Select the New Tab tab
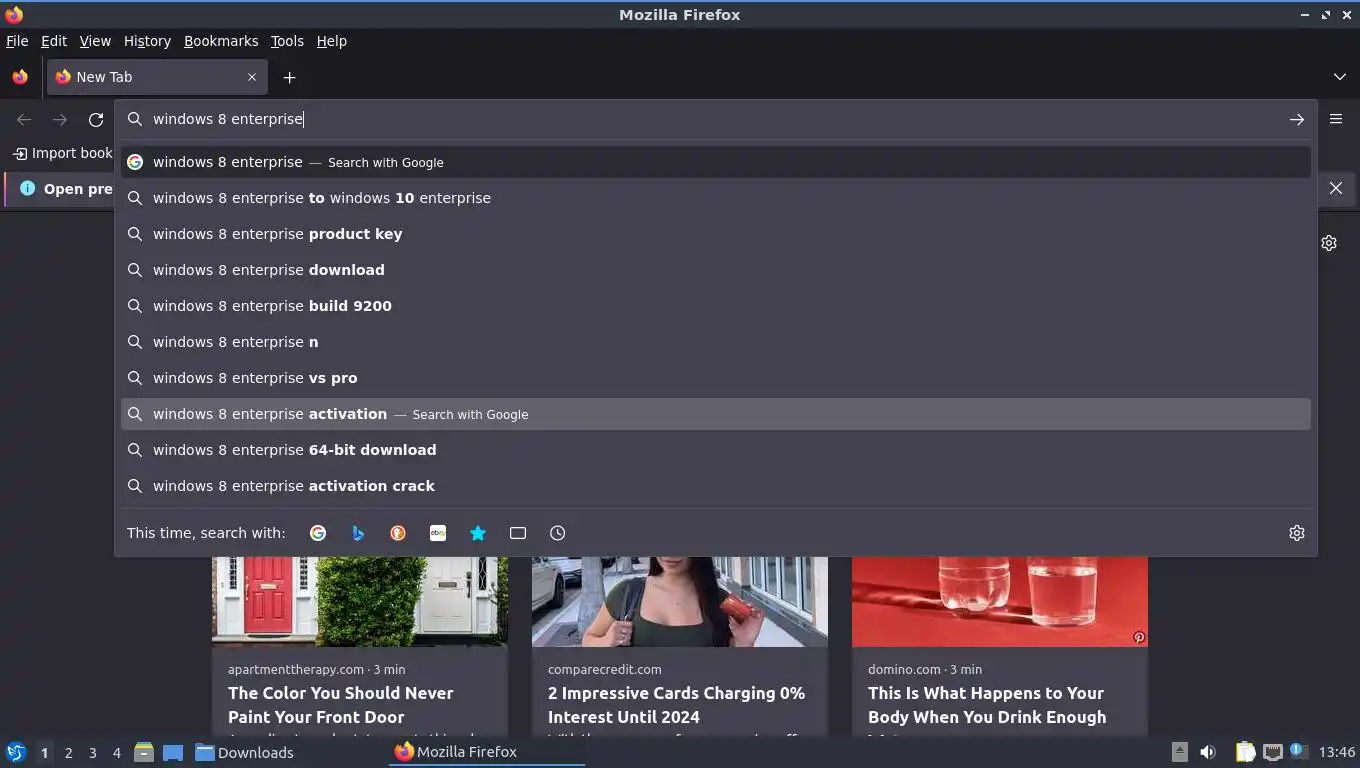This screenshot has width=1360, height=768. point(157,77)
